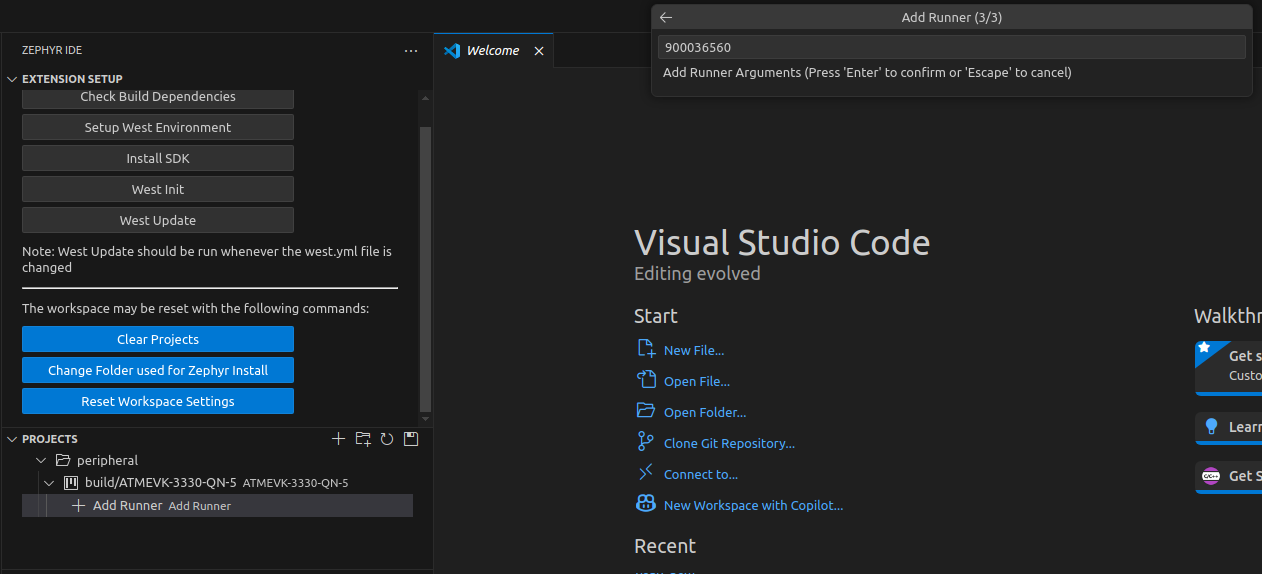This screenshot has height=574, width=1262.
Task: Click the Connect to remote icon
Action: click(x=646, y=473)
